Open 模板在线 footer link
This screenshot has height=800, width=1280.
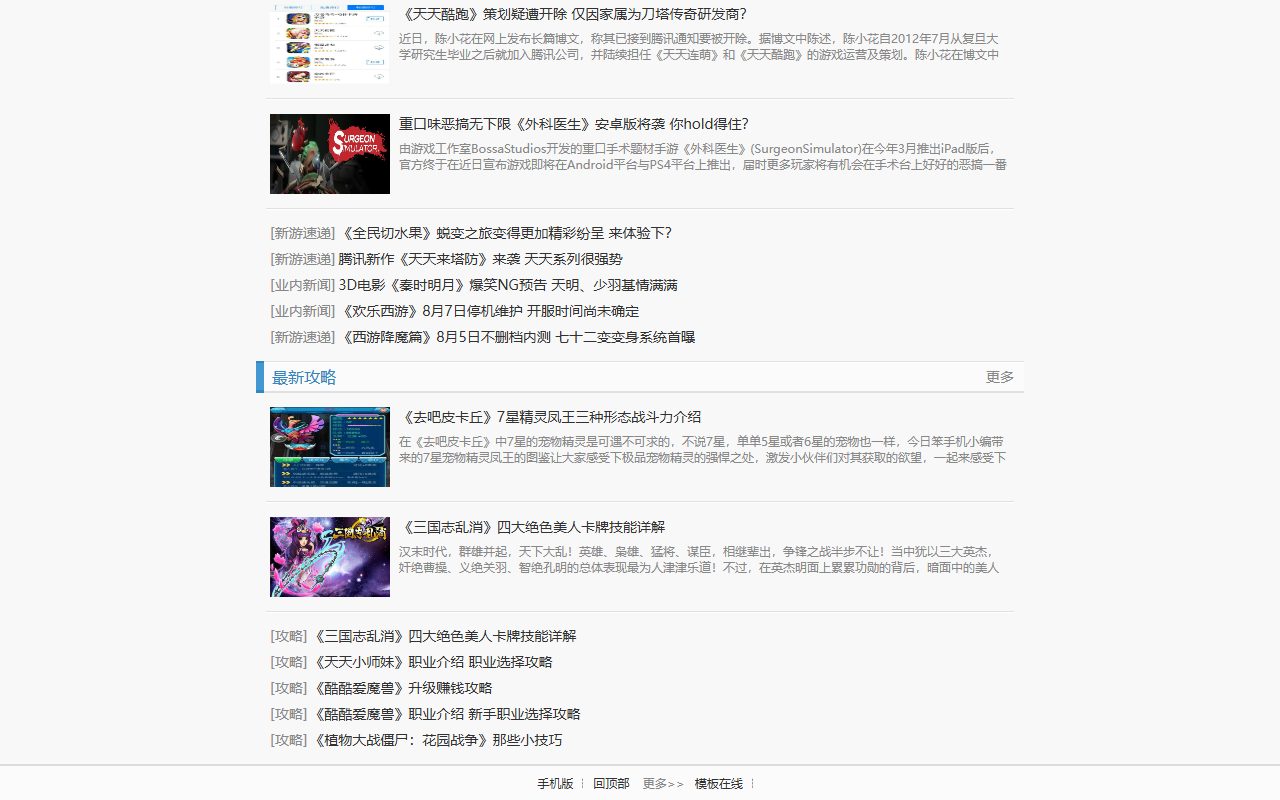719,784
